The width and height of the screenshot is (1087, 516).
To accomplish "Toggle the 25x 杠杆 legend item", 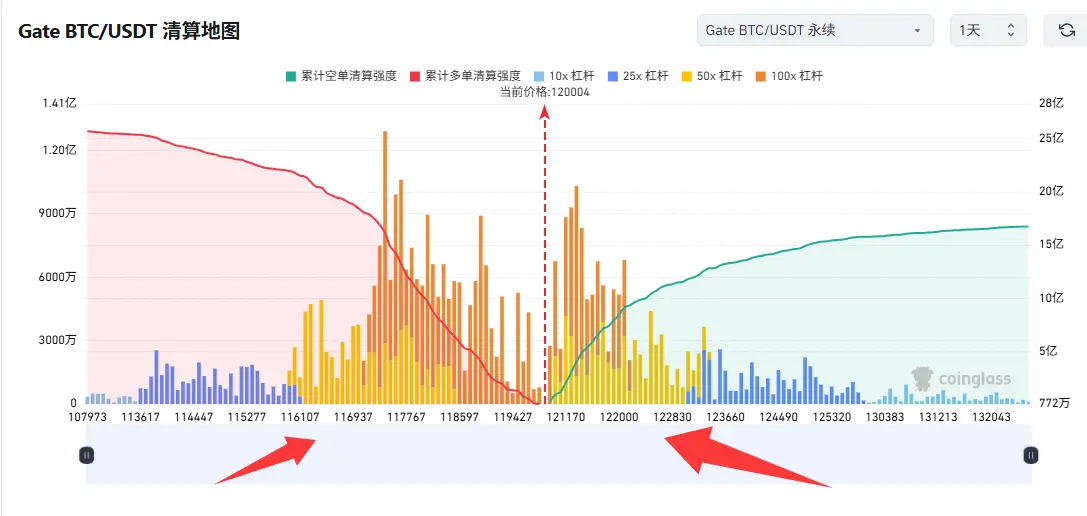I will point(638,76).
